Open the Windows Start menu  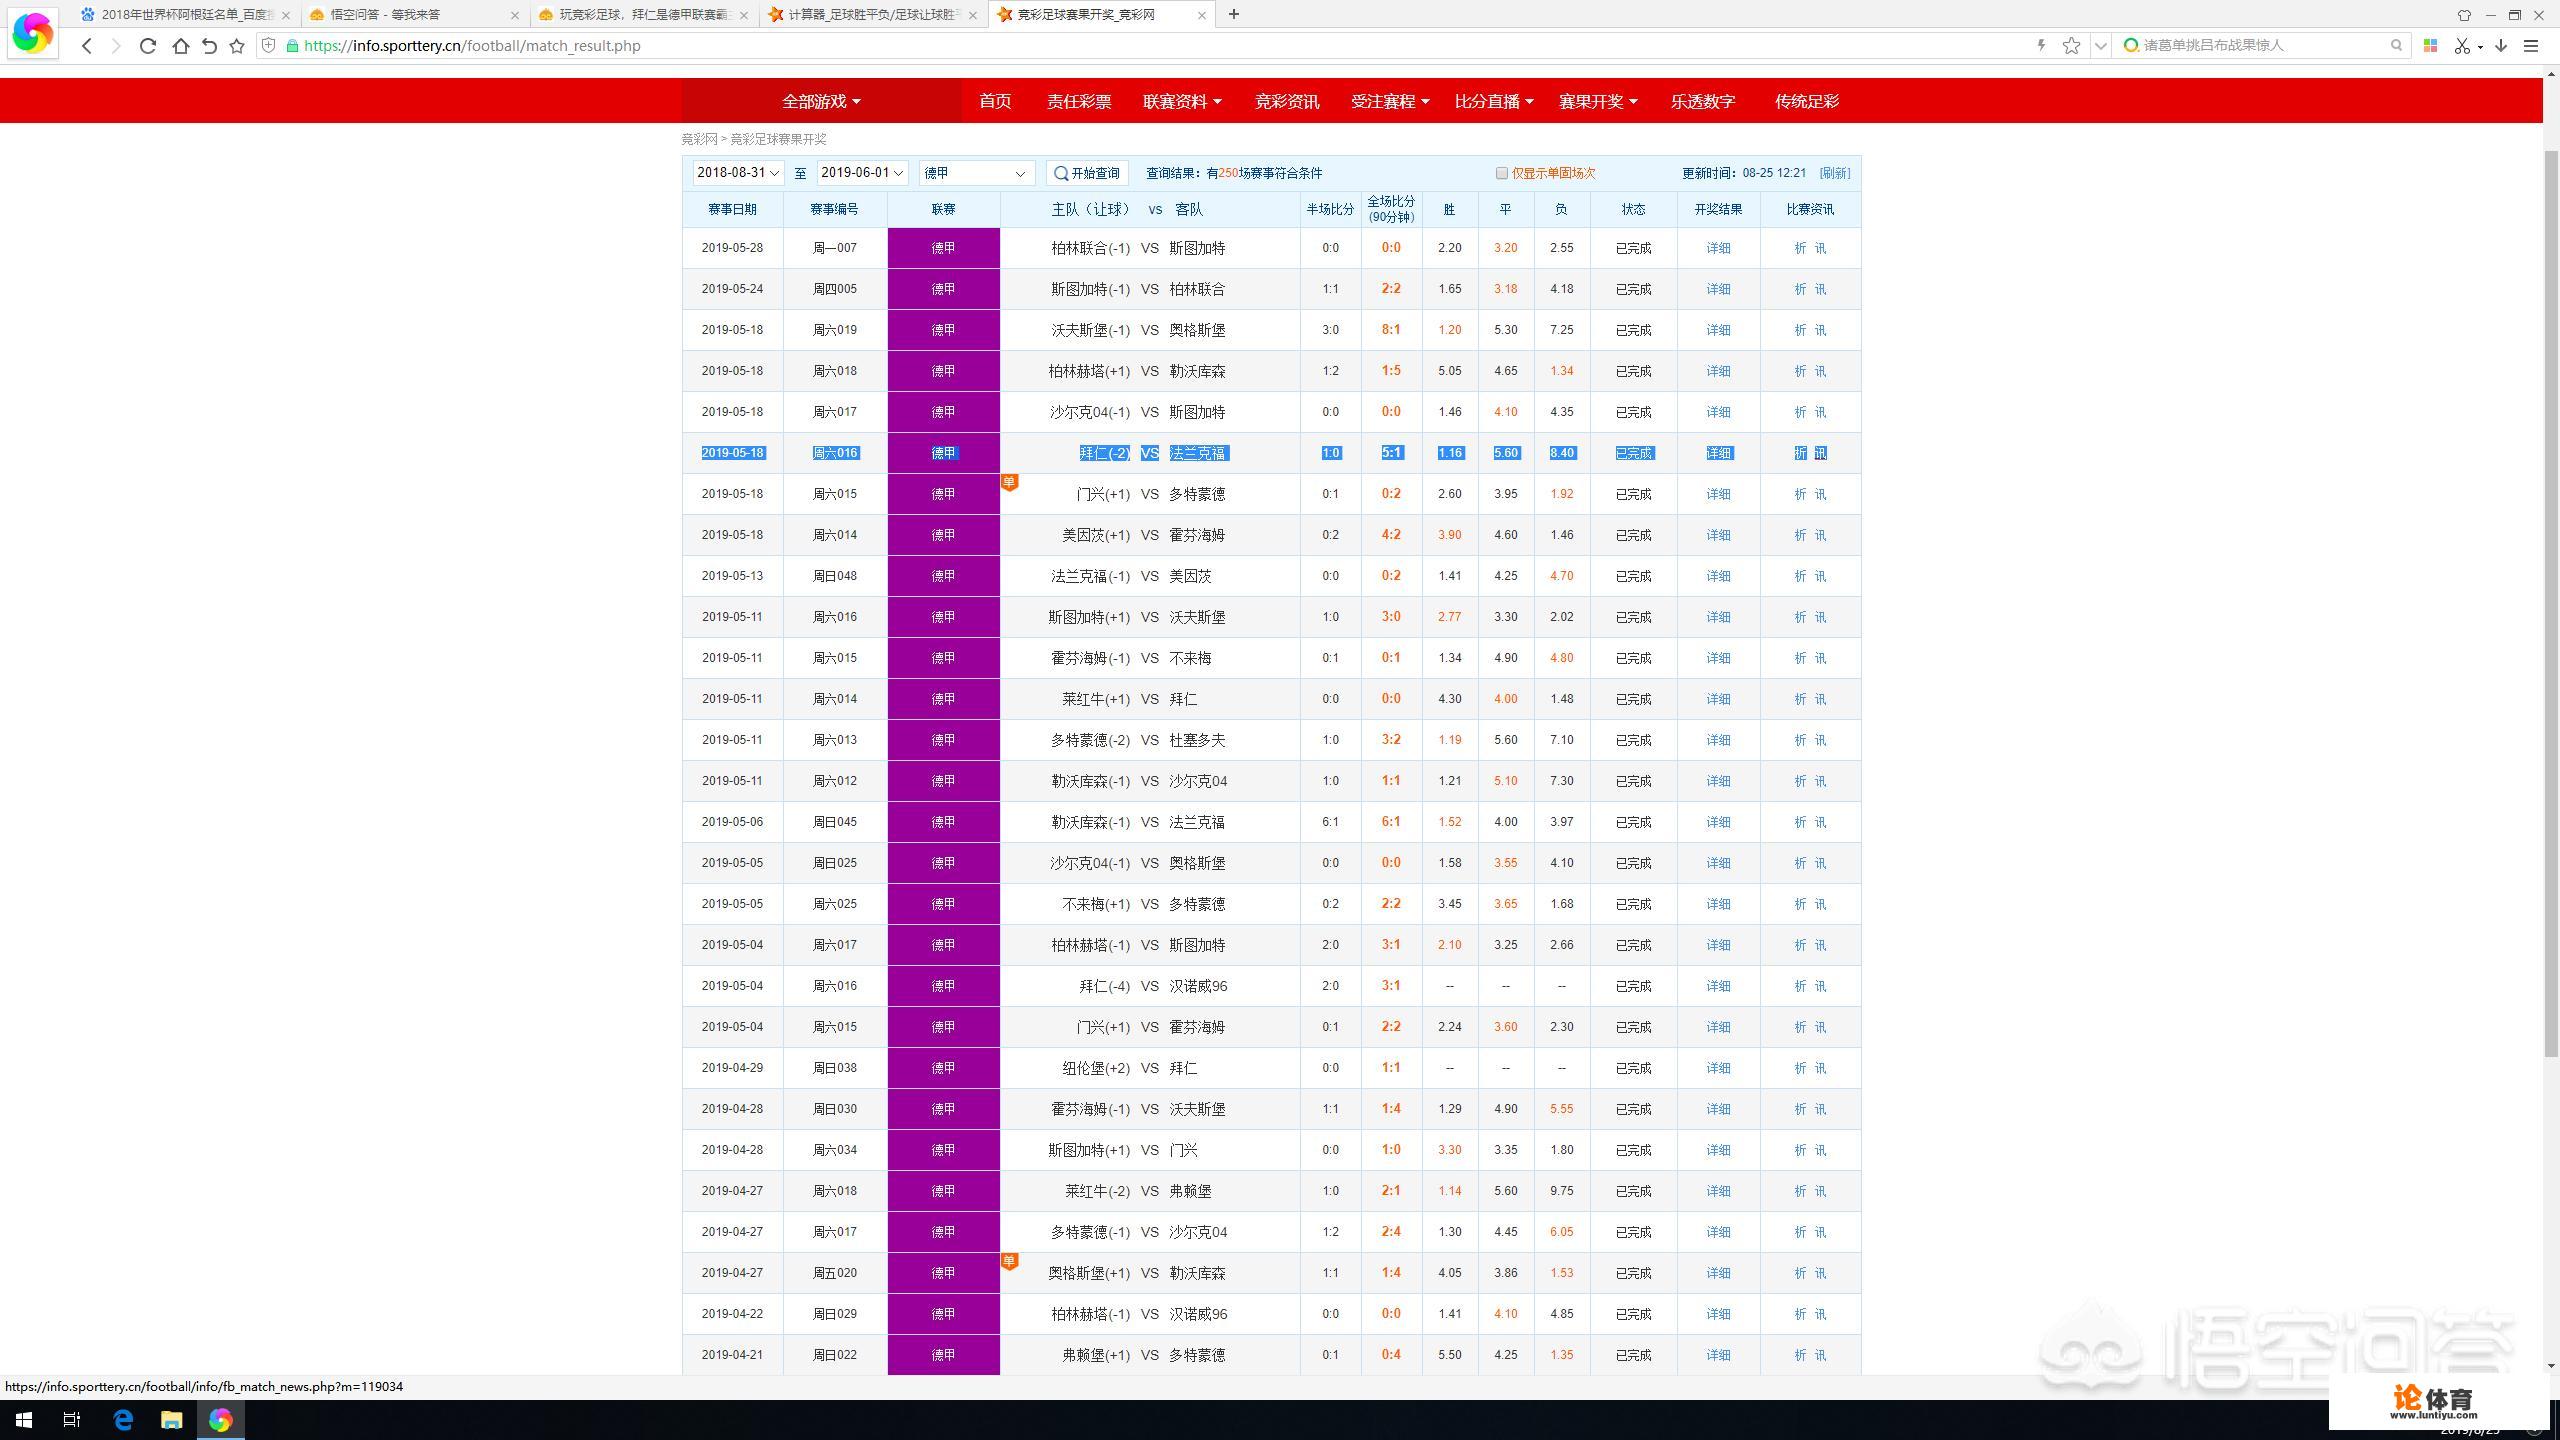pos(24,1419)
